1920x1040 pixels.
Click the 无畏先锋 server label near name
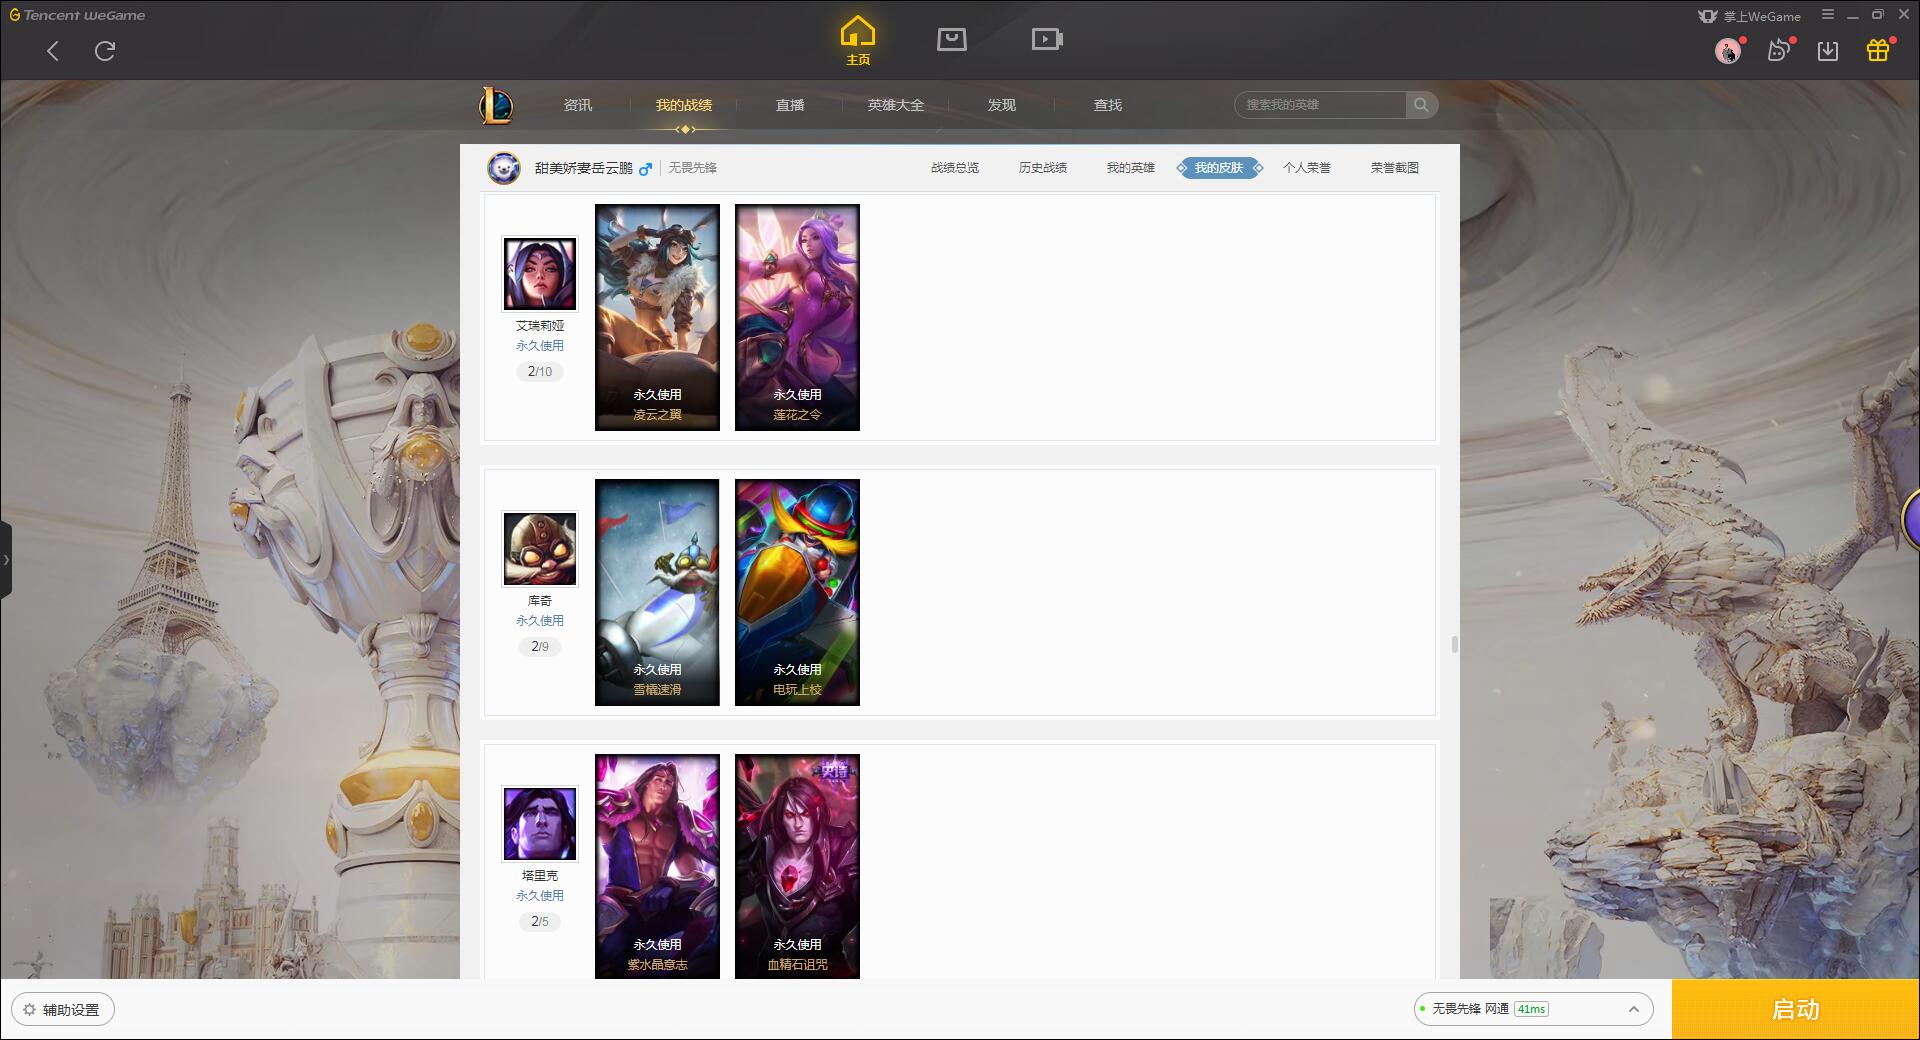693,168
